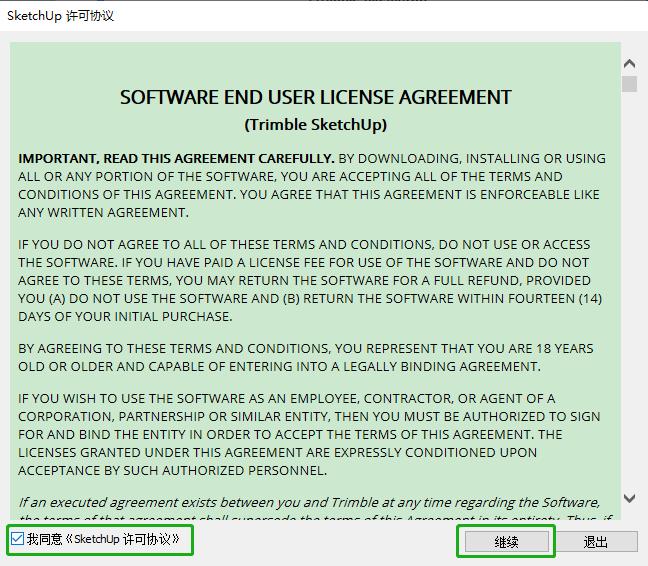Click the 退出 button
Screen dimensions: 648x566
[596, 541]
